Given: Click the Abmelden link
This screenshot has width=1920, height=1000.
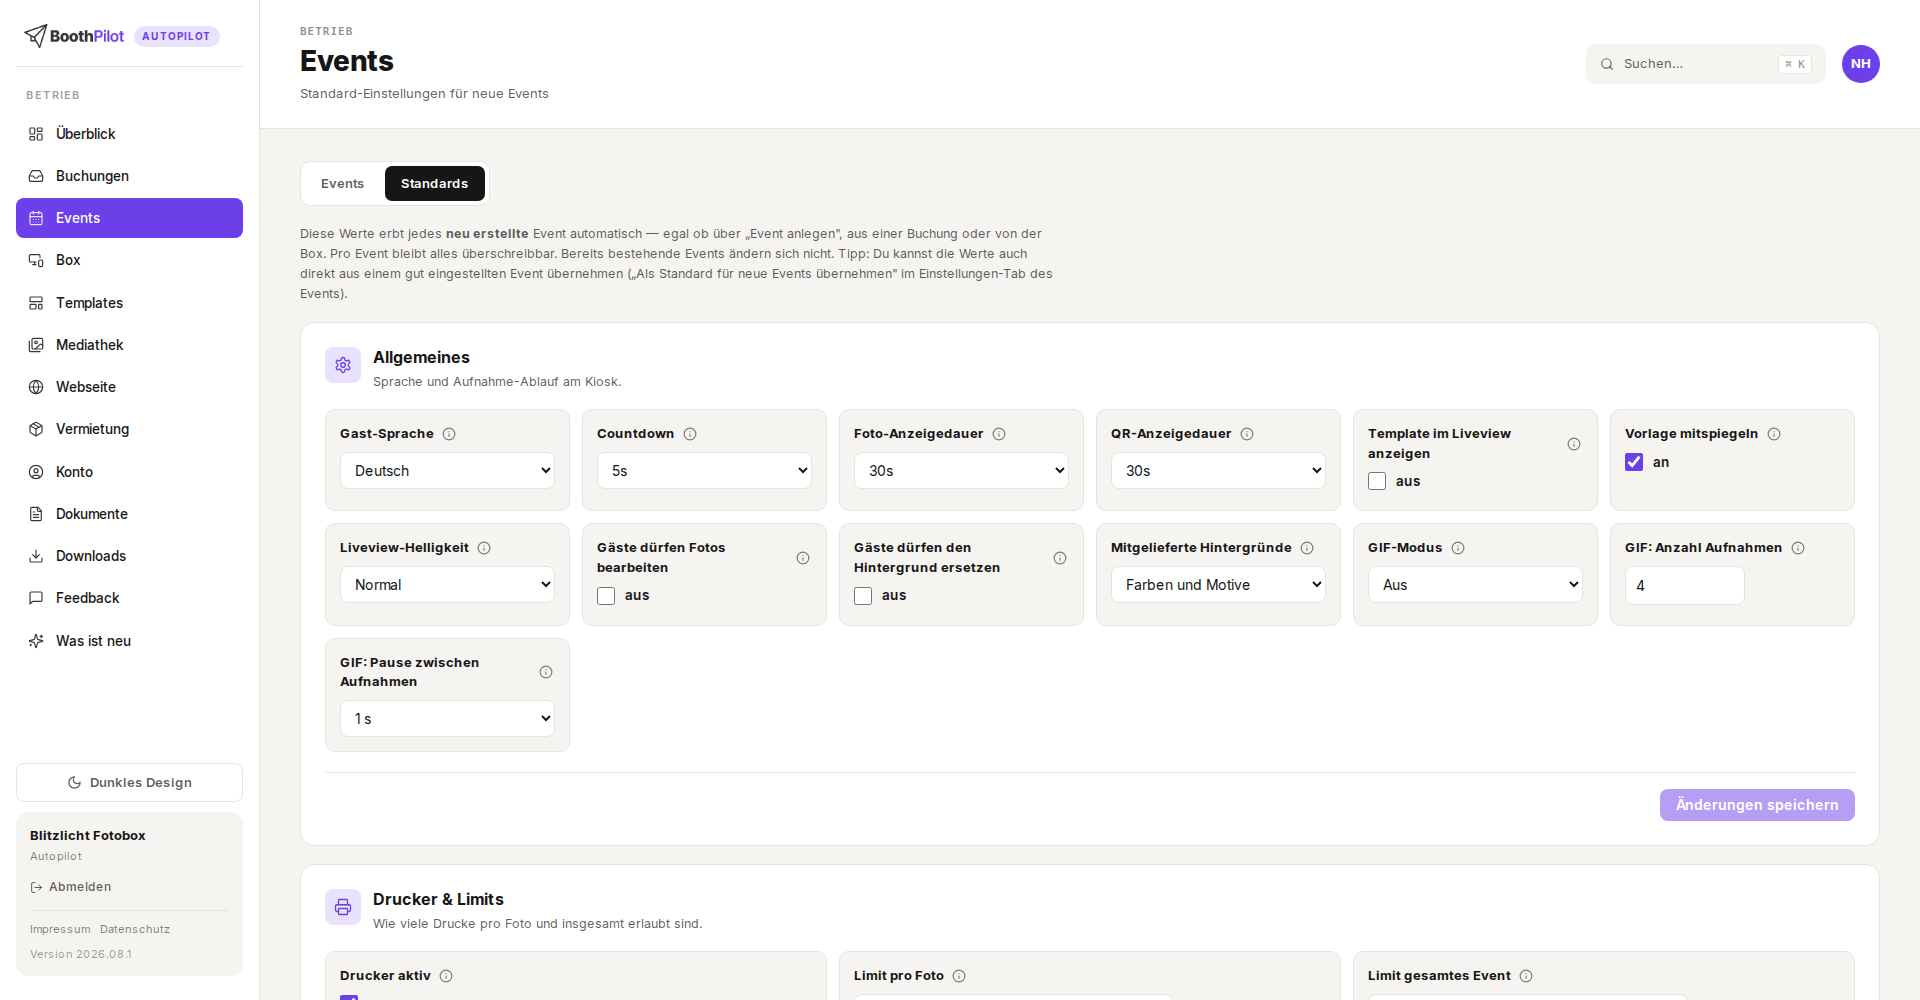Looking at the screenshot, I should click(71, 887).
